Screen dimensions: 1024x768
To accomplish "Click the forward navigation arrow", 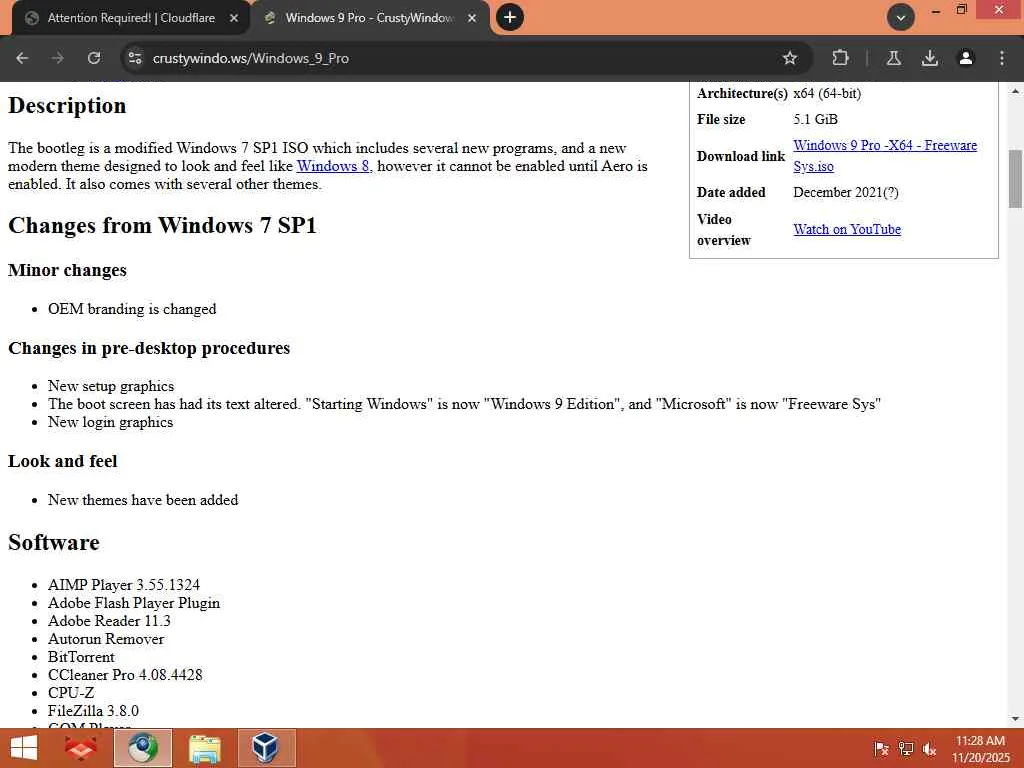I will tap(58, 58).
